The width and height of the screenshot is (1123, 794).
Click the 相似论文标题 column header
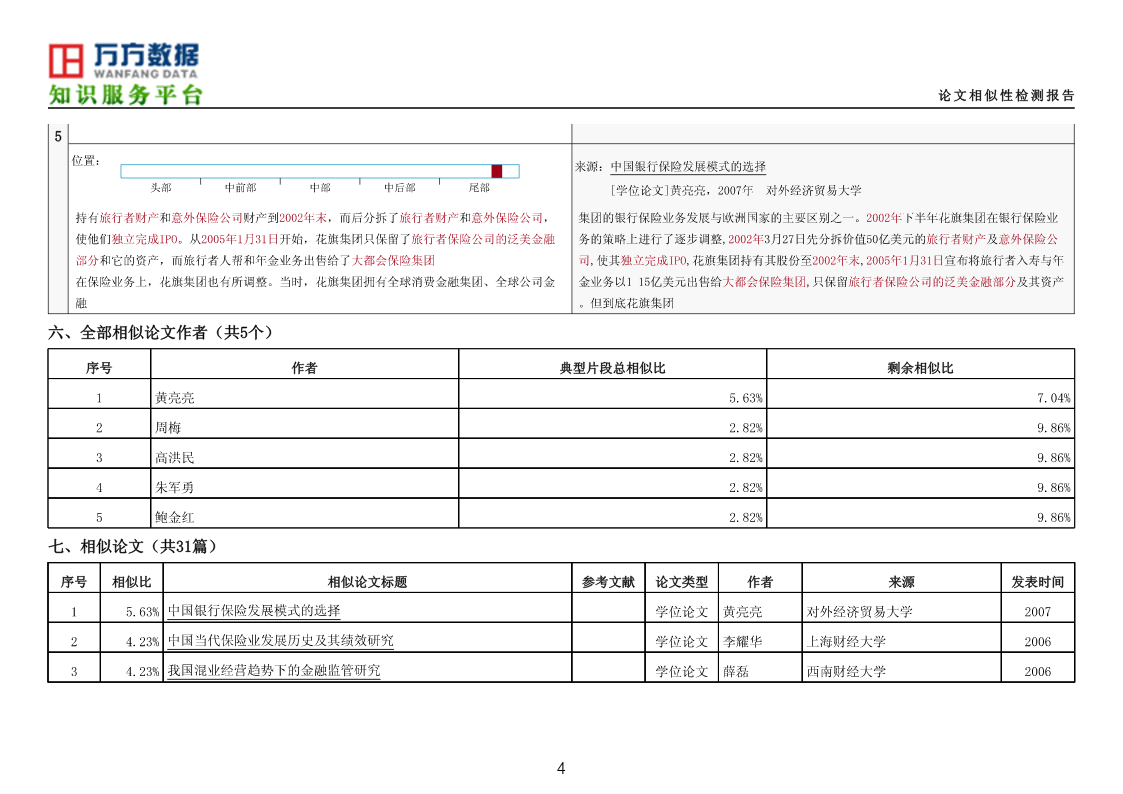[x=367, y=582]
